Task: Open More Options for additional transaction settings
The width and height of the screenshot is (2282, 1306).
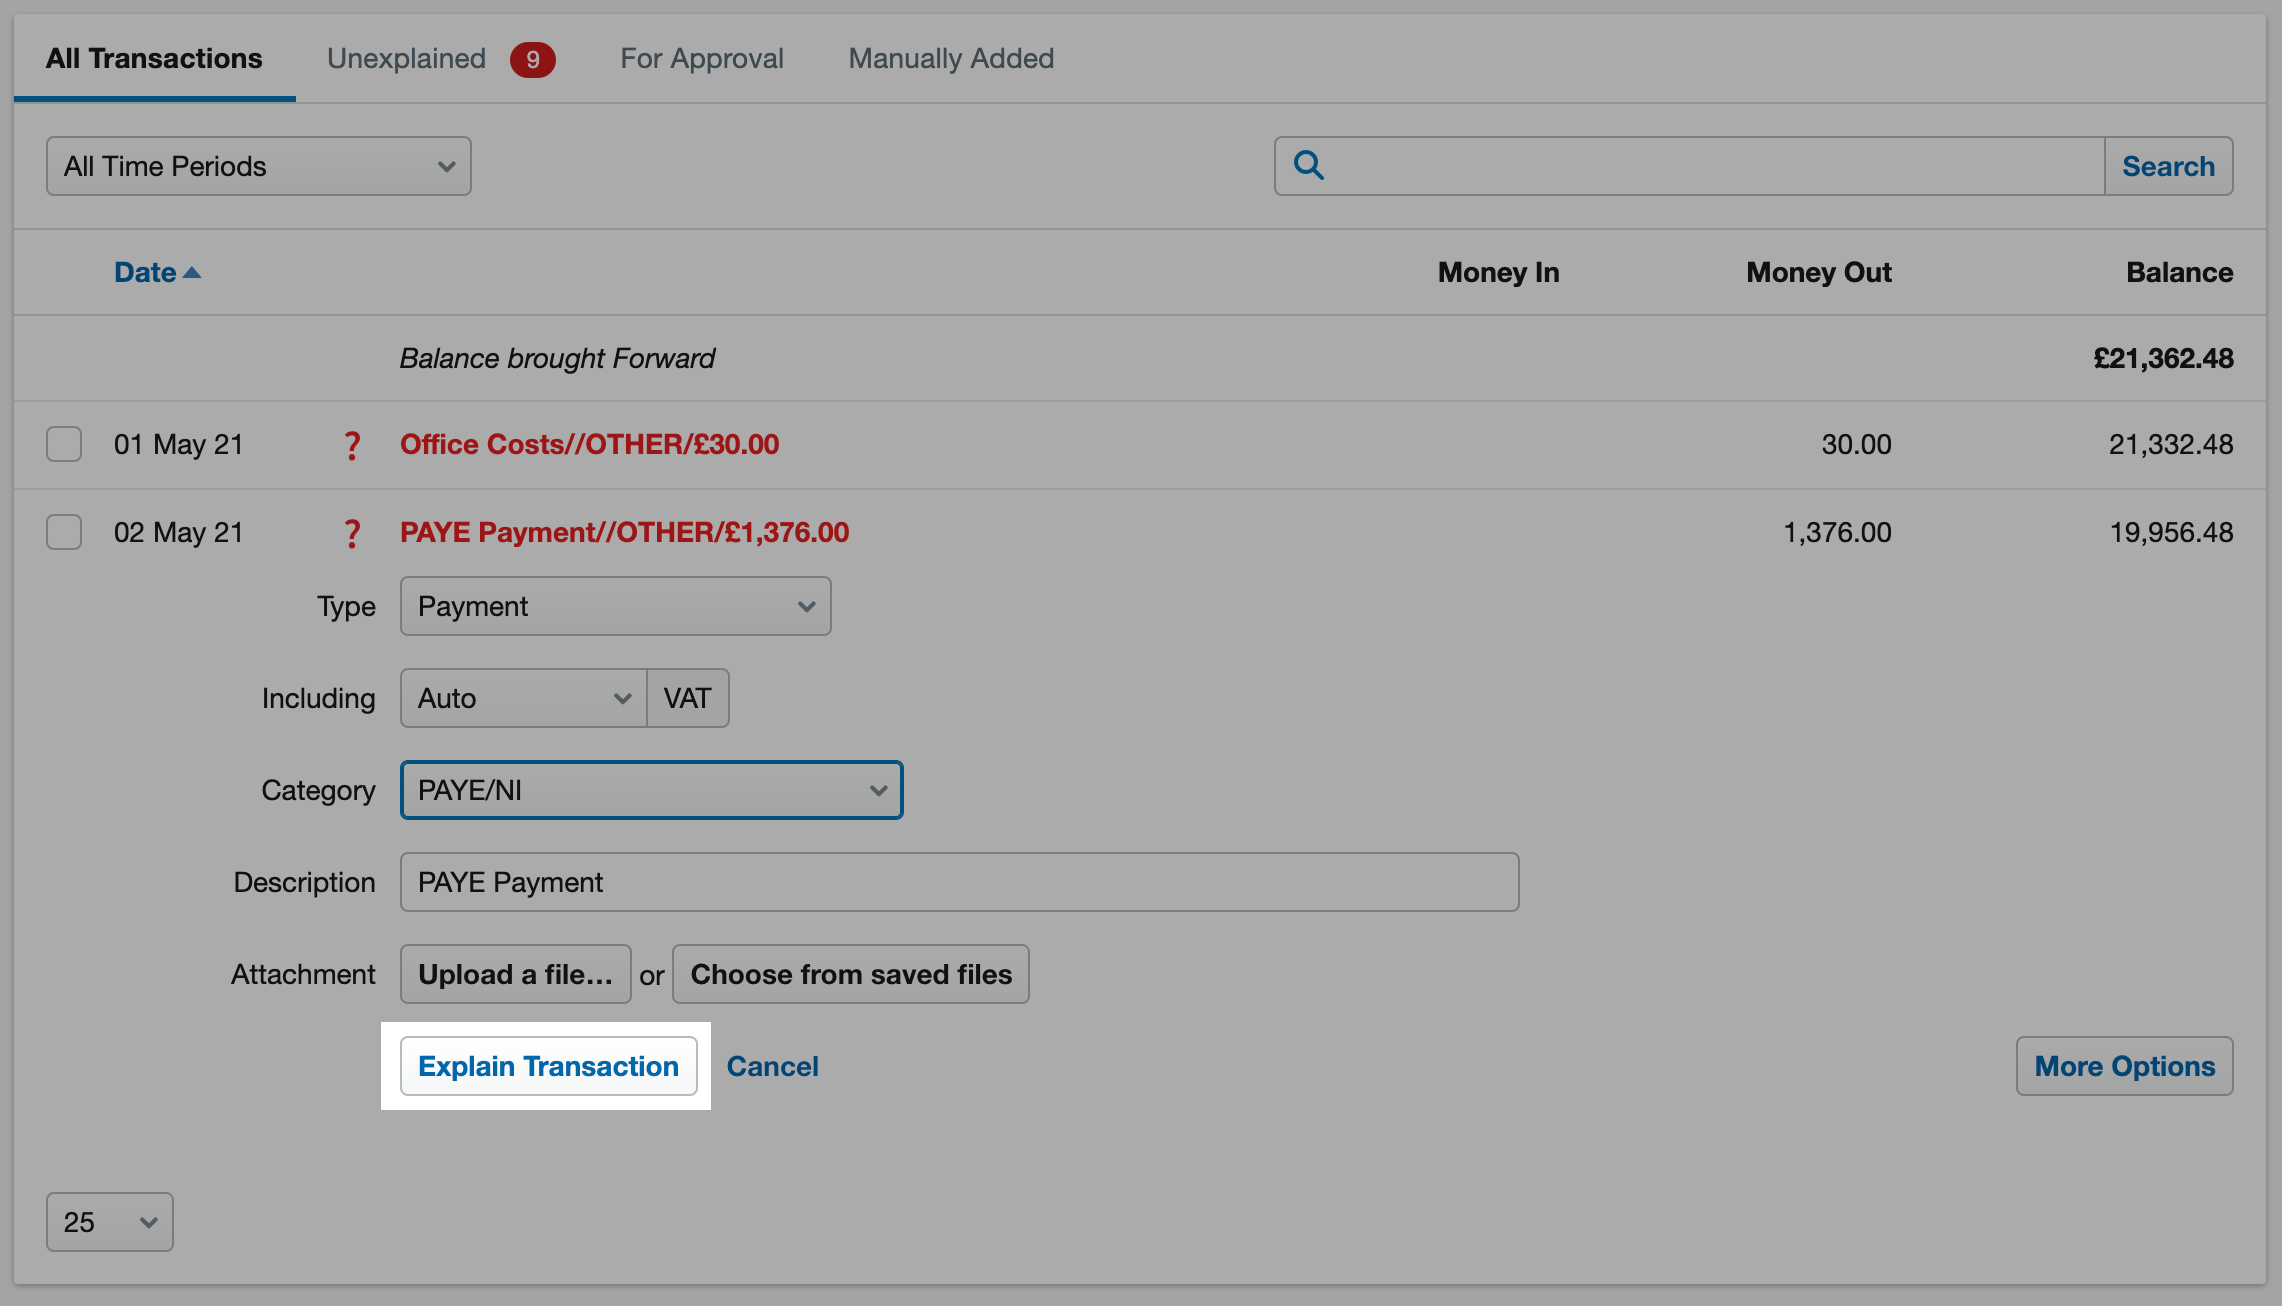Action: pyautogui.click(x=2125, y=1065)
